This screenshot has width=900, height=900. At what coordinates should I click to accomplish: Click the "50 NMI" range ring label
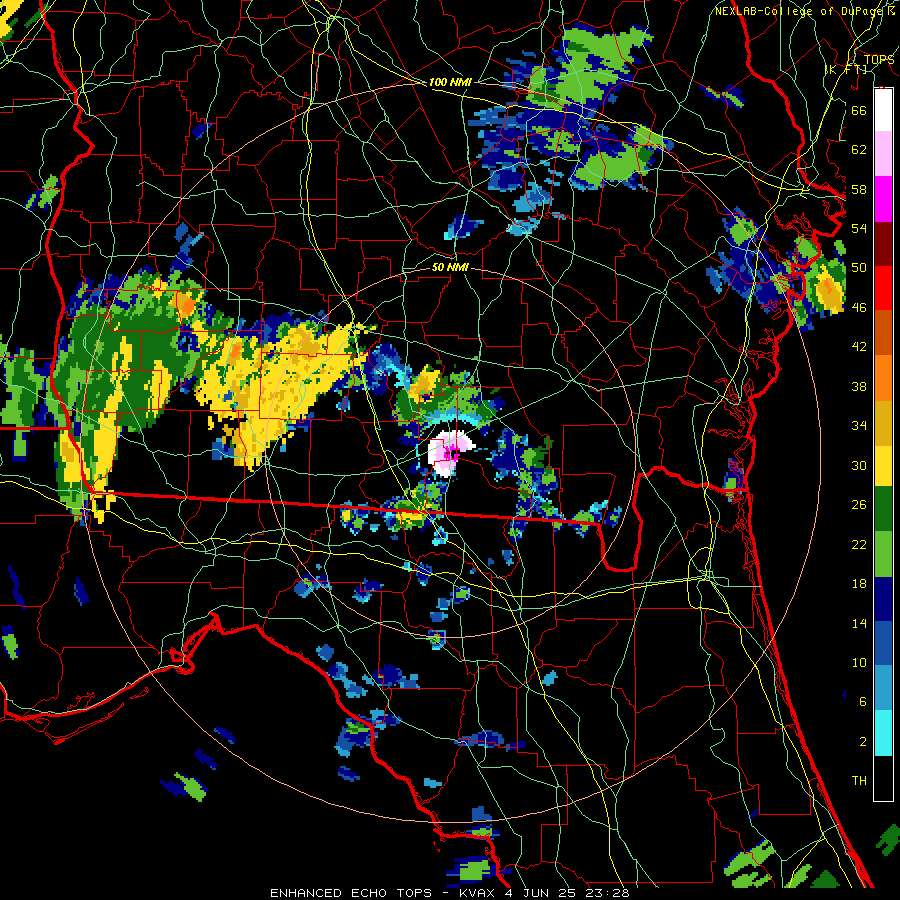click(450, 268)
